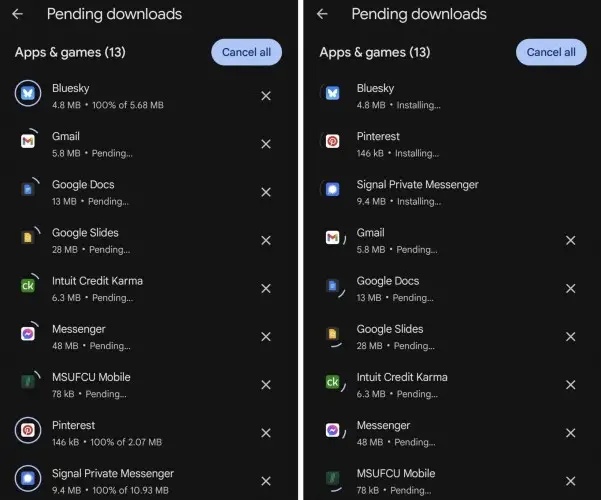
Task: Cancel Google Docs download in right screenshot
Action: click(570, 288)
